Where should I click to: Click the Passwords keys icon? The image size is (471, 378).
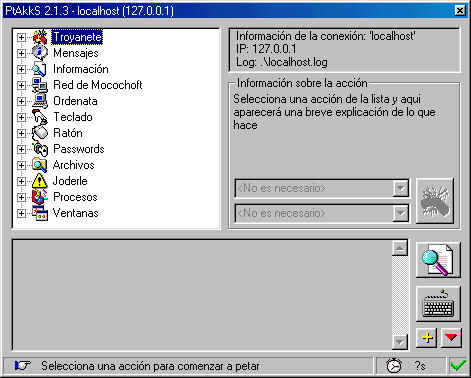coord(40,149)
